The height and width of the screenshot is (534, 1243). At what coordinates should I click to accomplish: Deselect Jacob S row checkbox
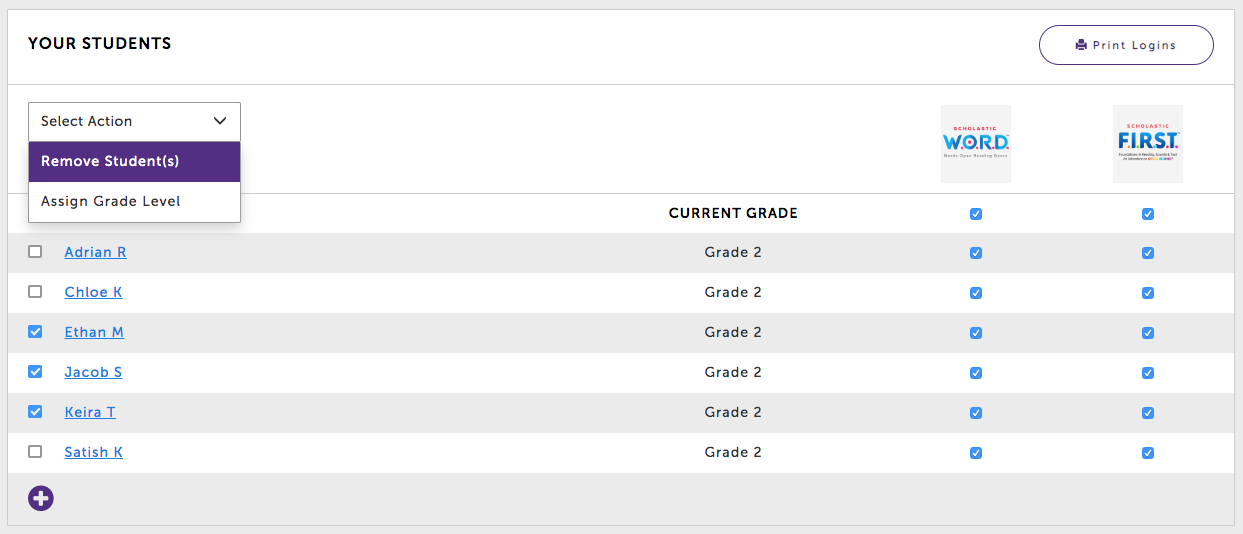35,372
